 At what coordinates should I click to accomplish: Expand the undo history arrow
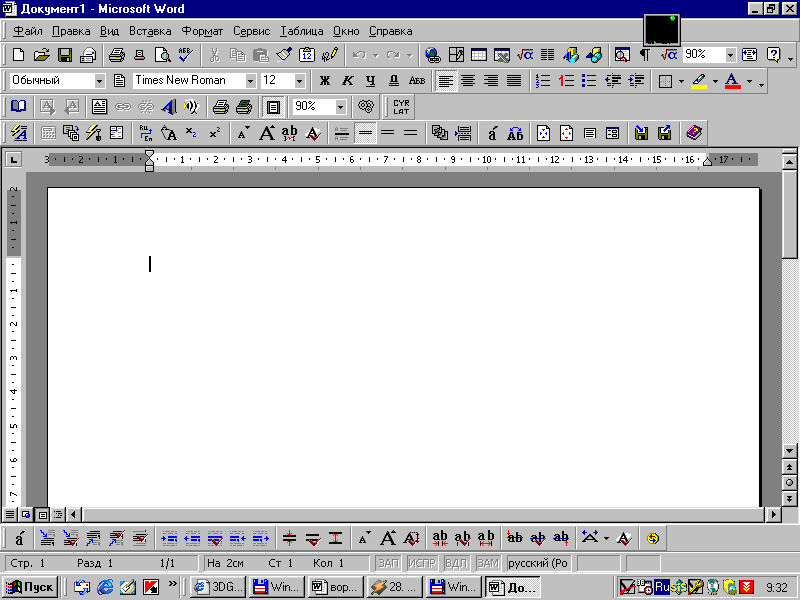[376, 55]
